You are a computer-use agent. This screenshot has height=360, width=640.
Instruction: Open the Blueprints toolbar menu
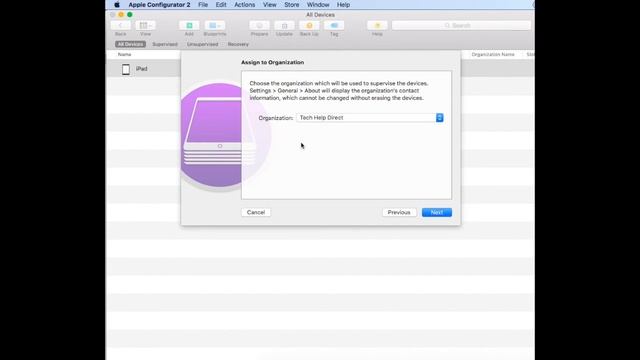(x=215, y=25)
